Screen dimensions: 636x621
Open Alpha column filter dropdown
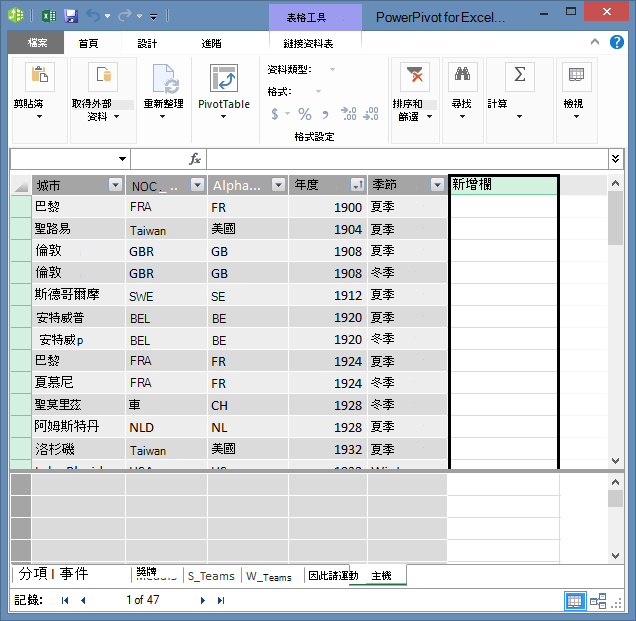[x=279, y=185]
